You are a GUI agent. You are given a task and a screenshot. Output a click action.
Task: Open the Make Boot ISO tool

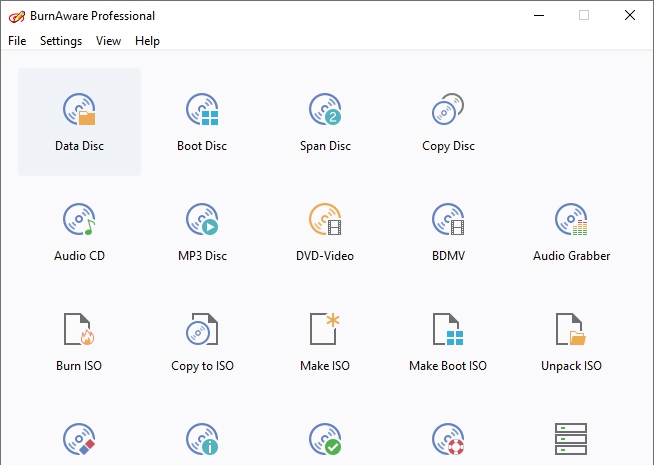pyautogui.click(x=448, y=342)
